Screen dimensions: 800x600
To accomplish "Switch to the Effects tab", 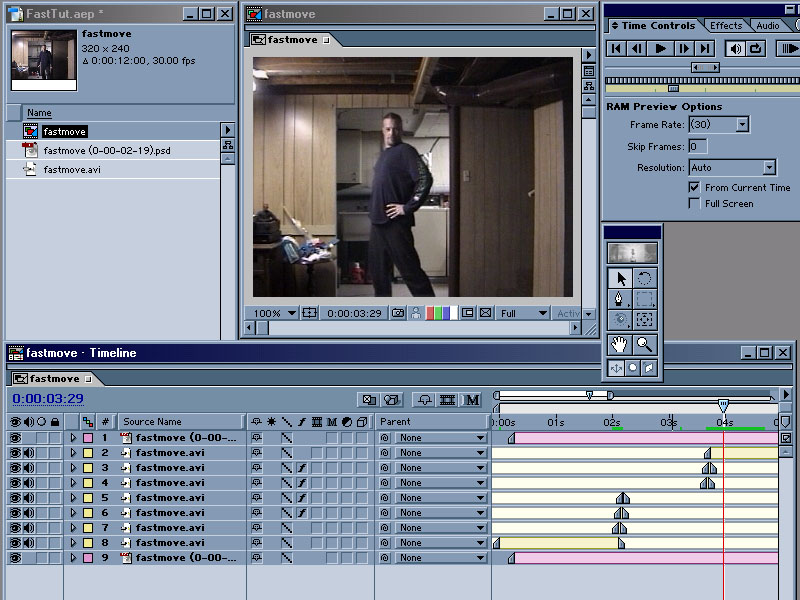I will point(726,25).
